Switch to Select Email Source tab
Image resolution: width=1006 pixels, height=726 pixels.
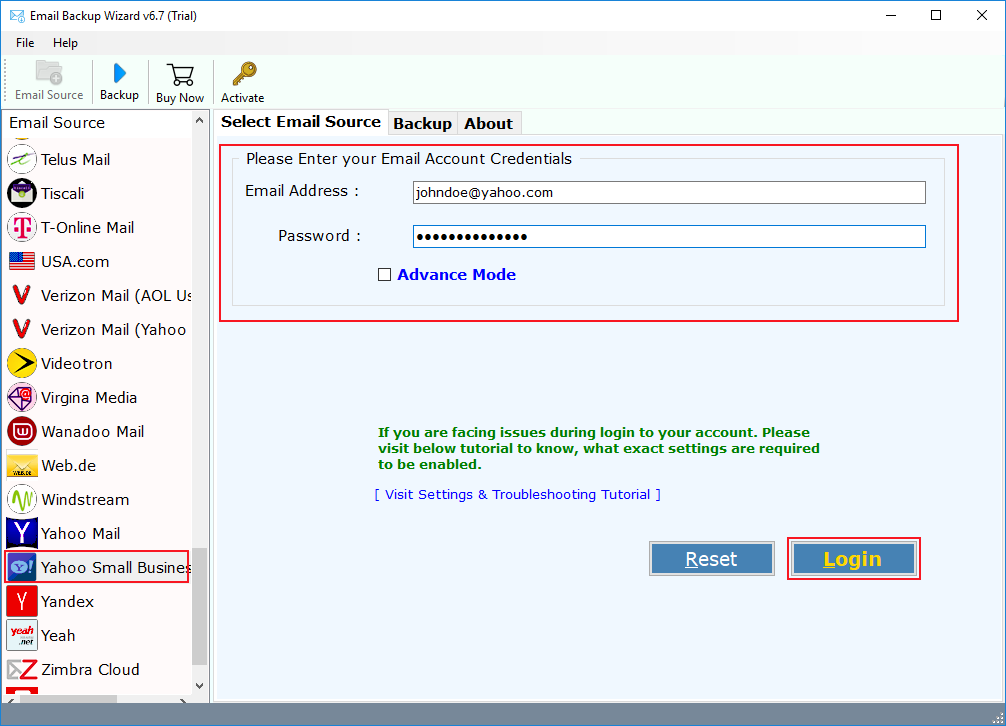(x=301, y=122)
